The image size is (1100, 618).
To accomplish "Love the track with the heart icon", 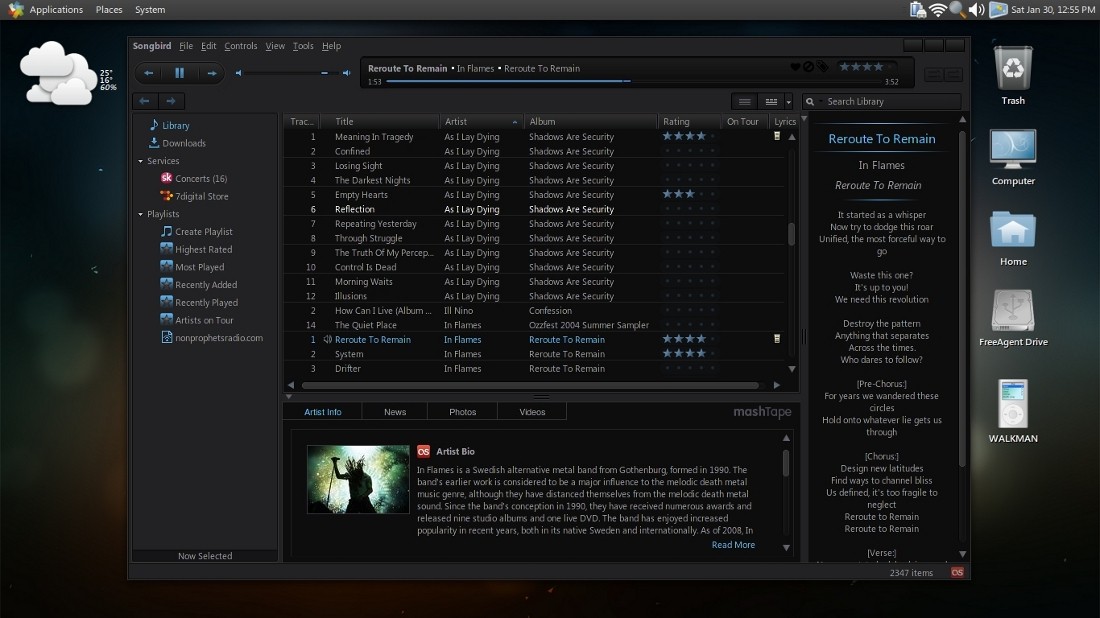I will pos(796,67).
